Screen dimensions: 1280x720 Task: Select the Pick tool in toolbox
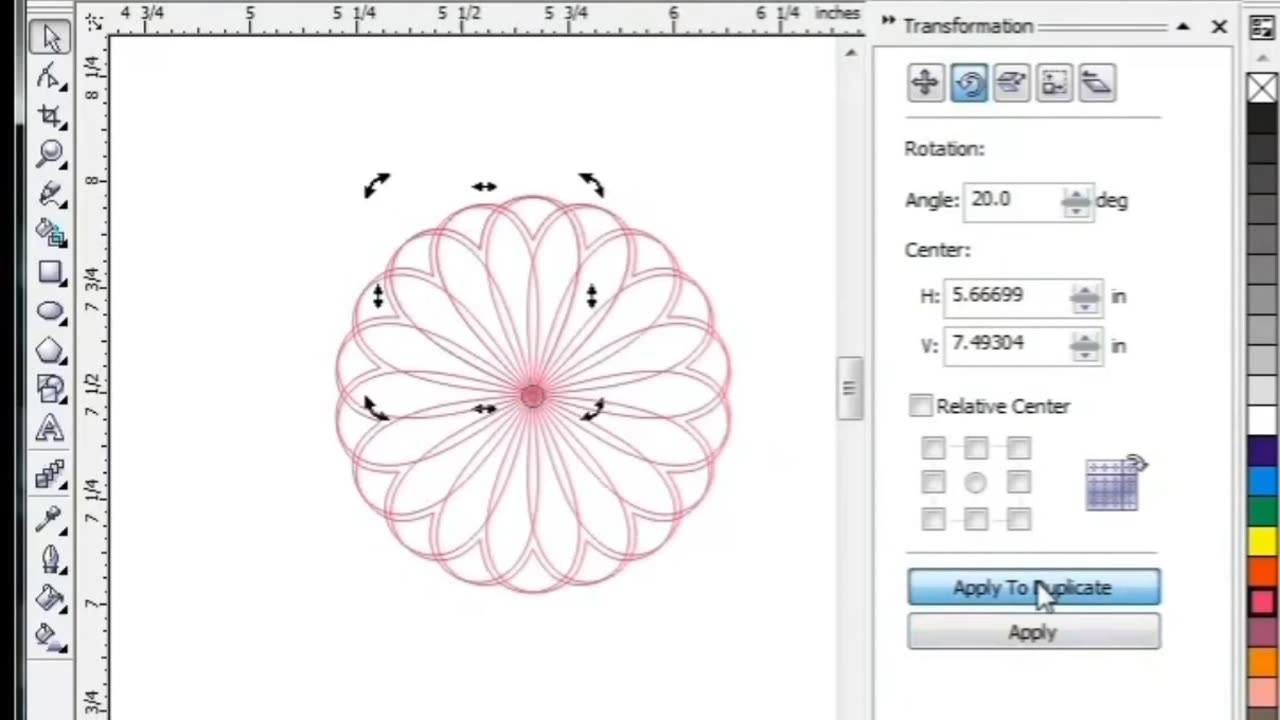(x=50, y=38)
